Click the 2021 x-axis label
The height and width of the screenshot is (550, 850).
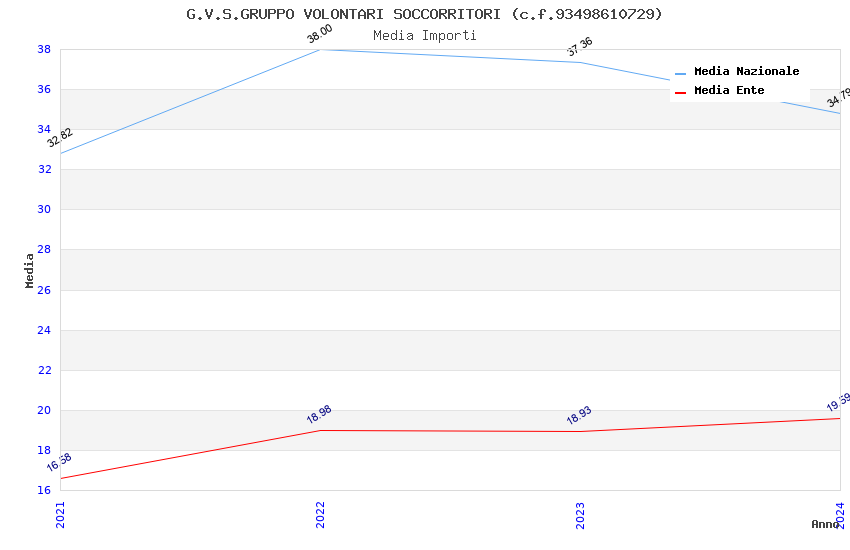pyautogui.click(x=60, y=515)
